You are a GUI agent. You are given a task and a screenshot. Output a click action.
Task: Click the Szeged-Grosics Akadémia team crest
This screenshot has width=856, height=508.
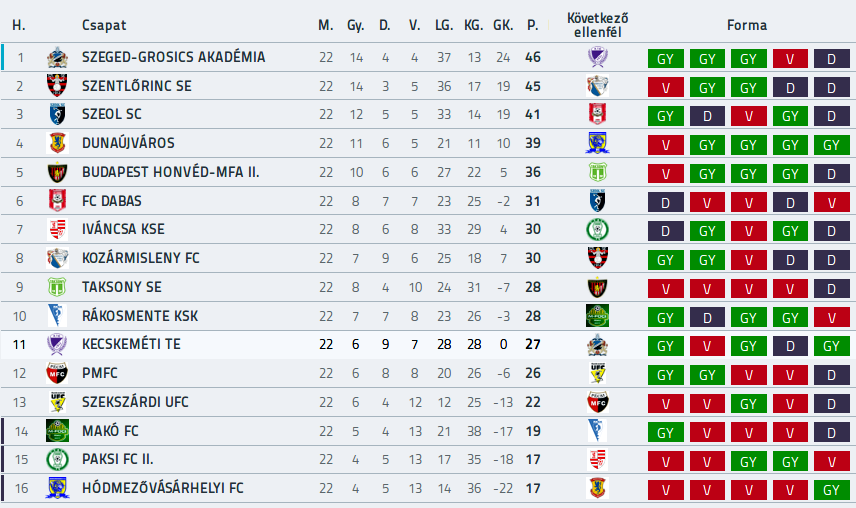[x=57, y=57]
